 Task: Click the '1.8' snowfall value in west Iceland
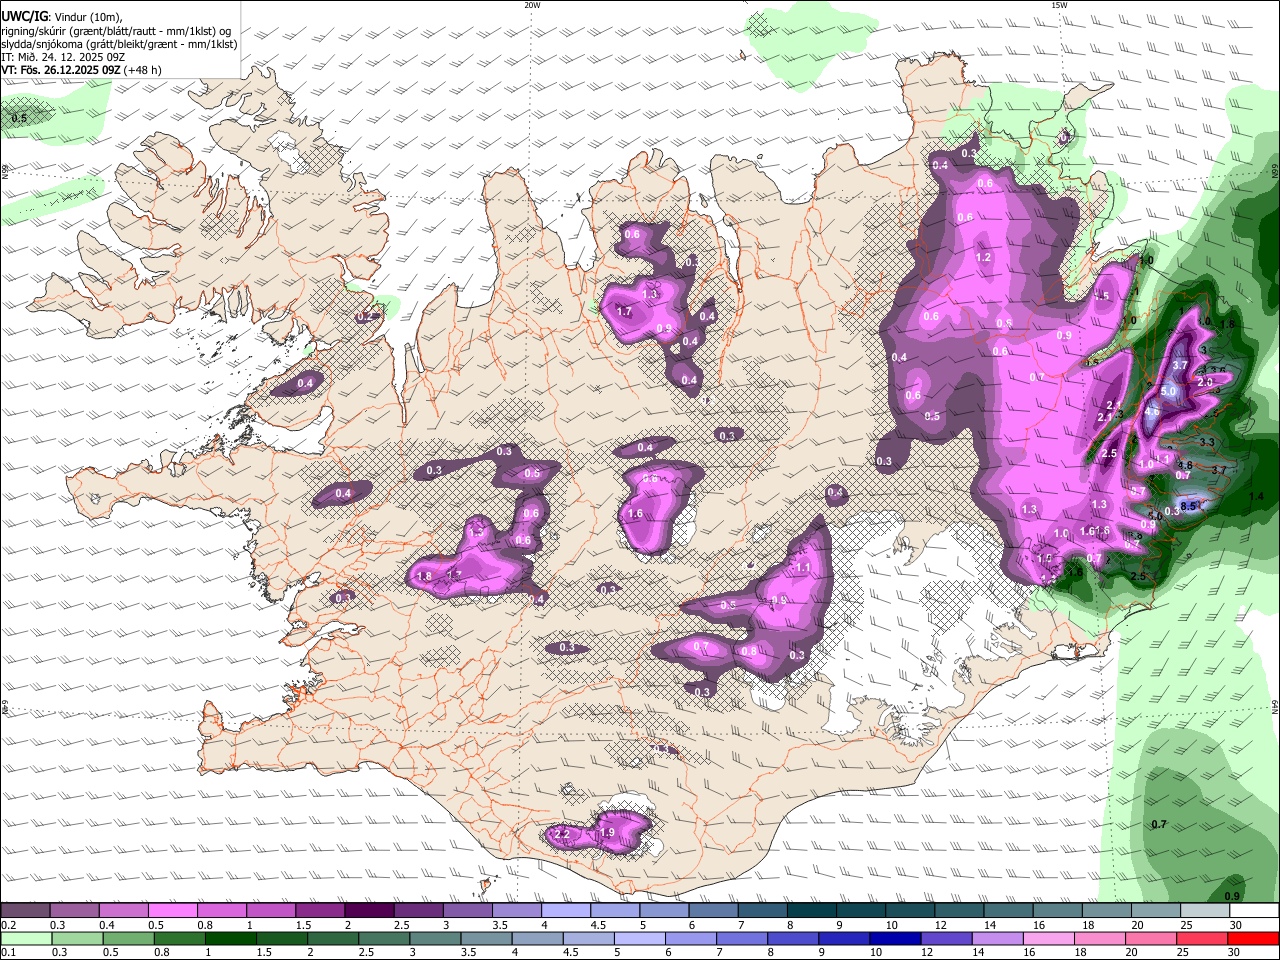pyautogui.click(x=423, y=576)
